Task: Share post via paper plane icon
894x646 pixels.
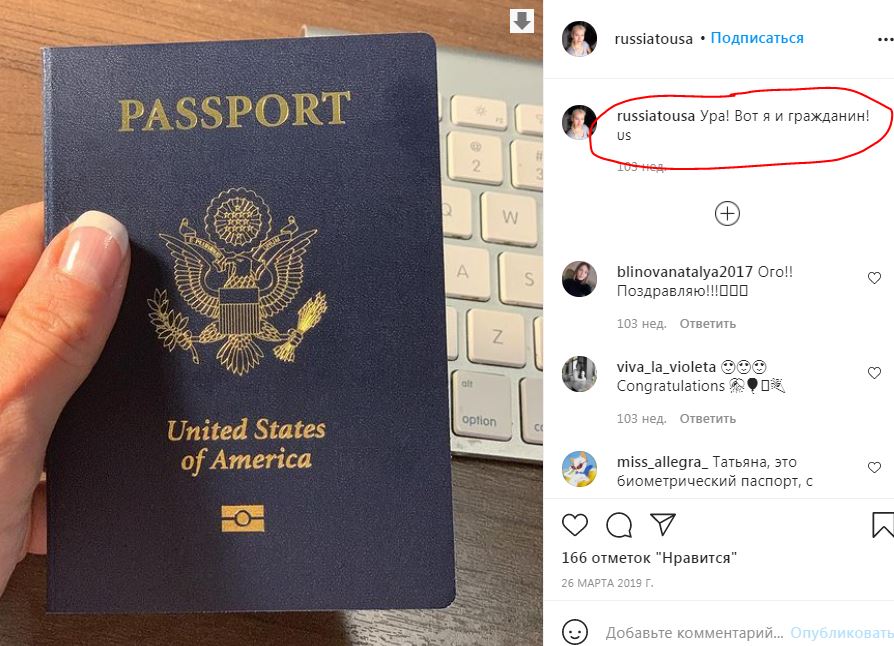Action: click(663, 524)
